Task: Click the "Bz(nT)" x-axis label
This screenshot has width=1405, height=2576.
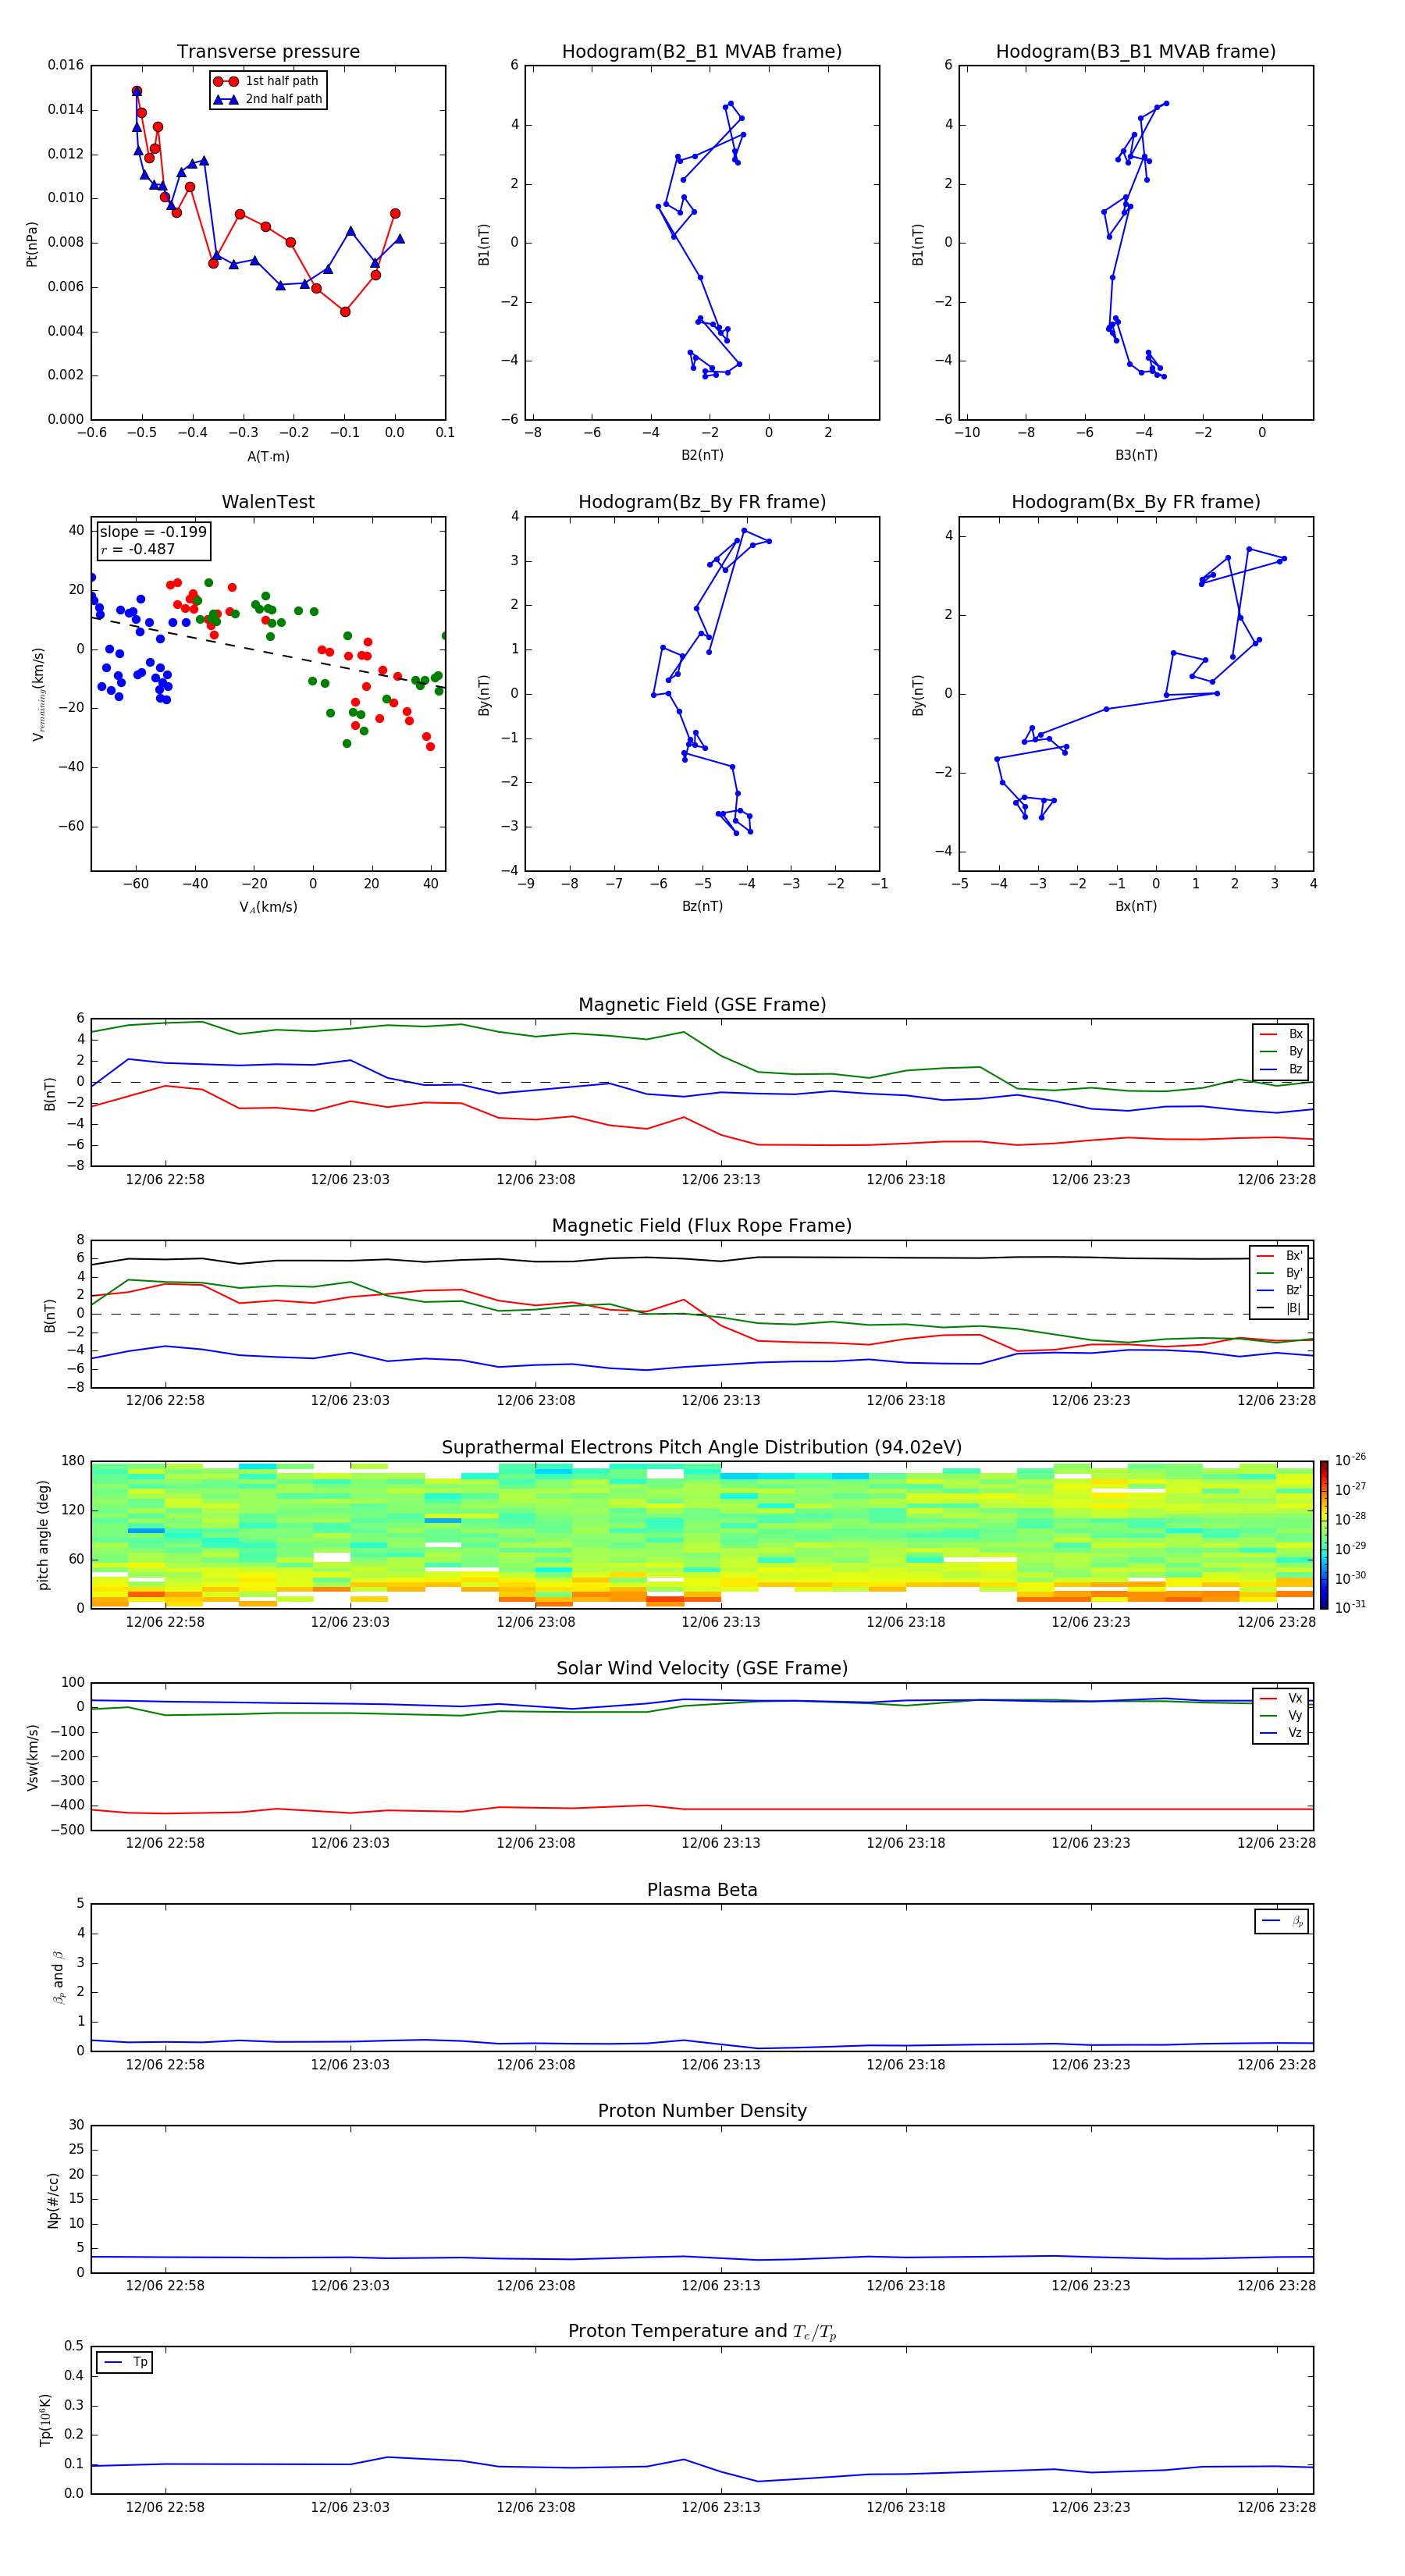Action: (702, 907)
